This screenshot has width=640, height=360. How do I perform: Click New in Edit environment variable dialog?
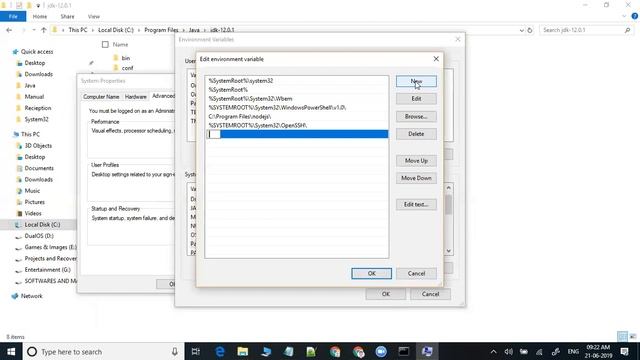click(x=416, y=81)
